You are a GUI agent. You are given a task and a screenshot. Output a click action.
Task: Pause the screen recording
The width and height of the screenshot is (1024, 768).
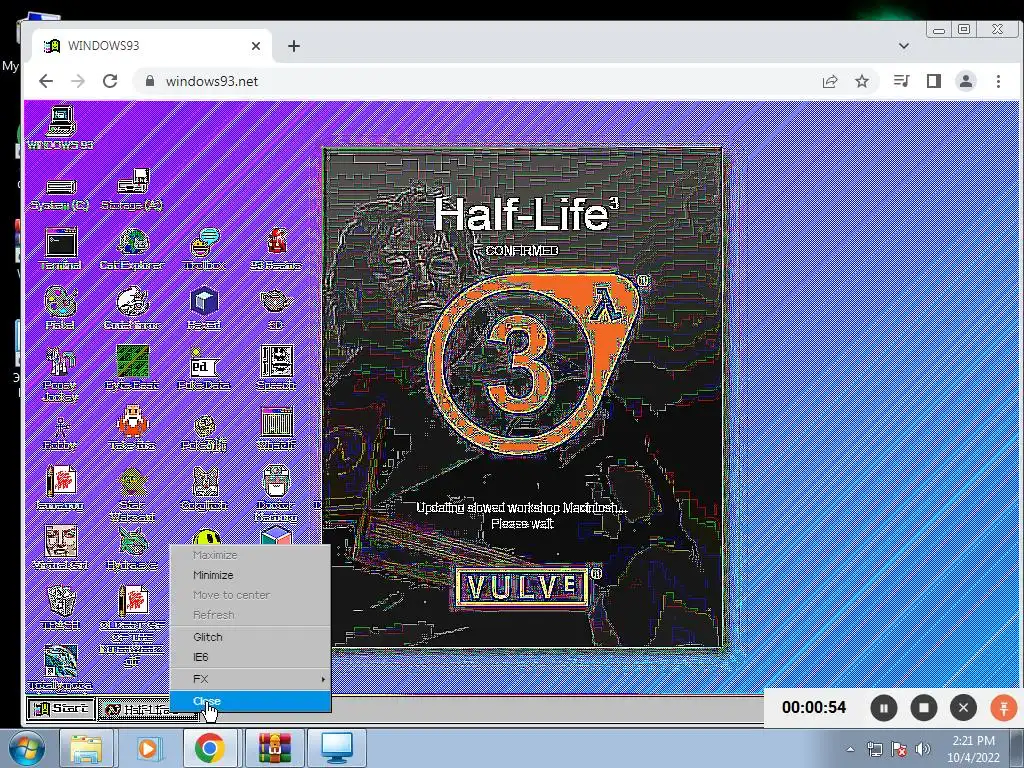click(x=884, y=708)
